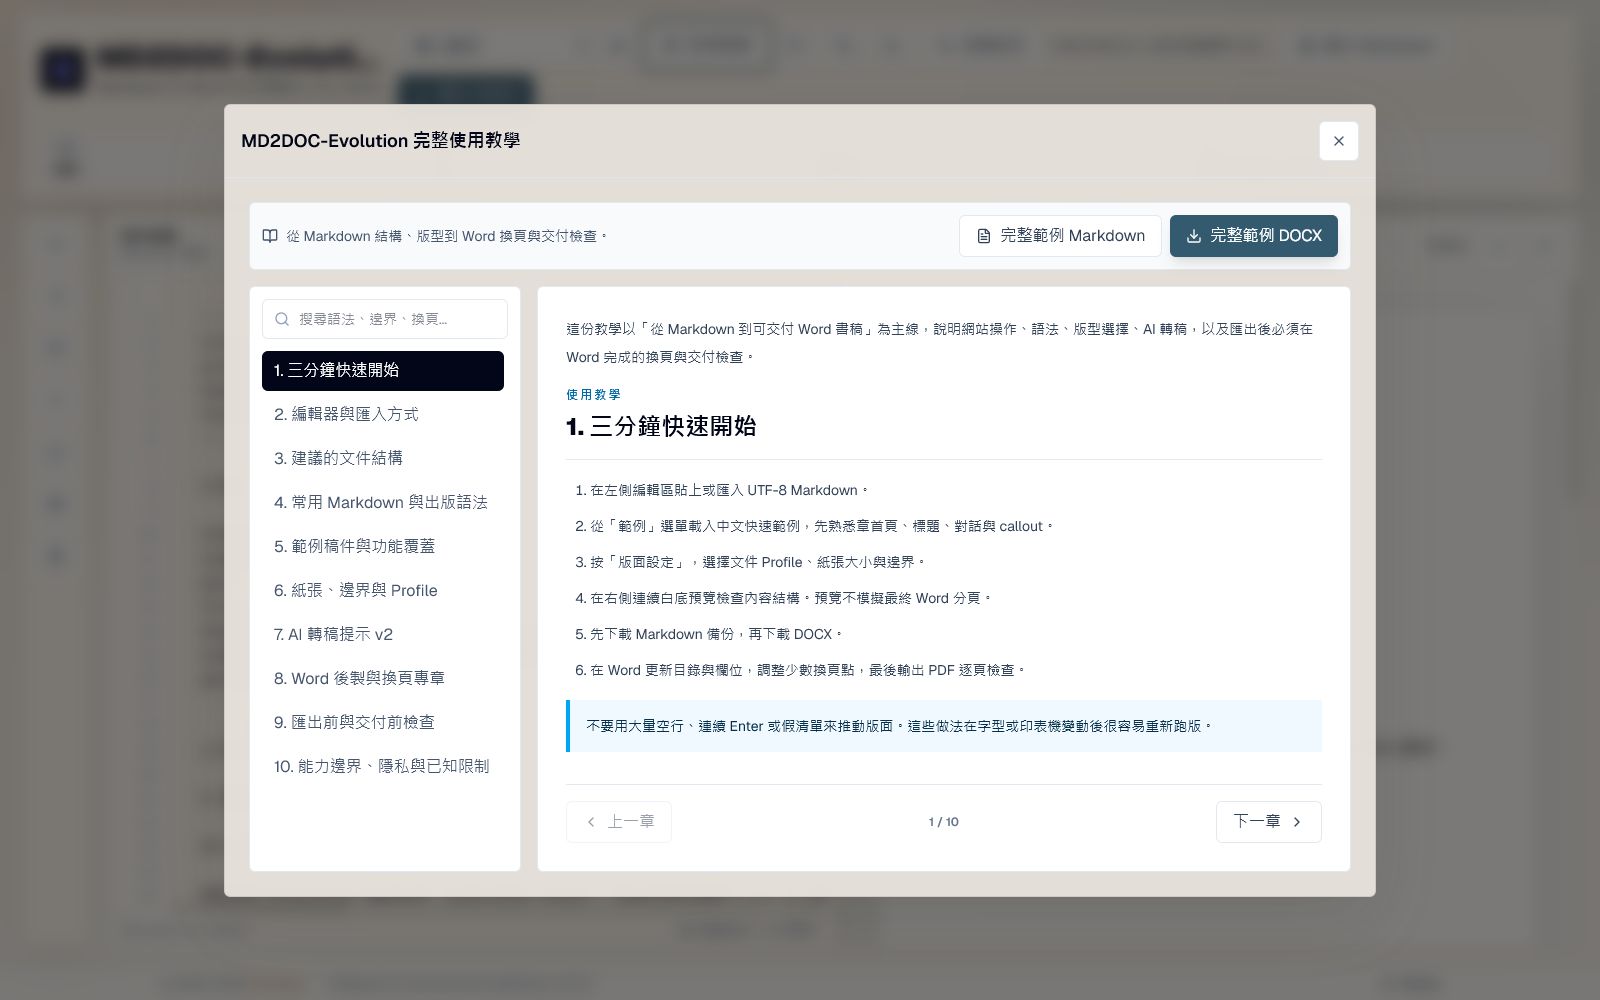The height and width of the screenshot is (1000, 1600).
Task: Open chapter 6. 紙張、邊界與 Profile
Action: click(383, 590)
